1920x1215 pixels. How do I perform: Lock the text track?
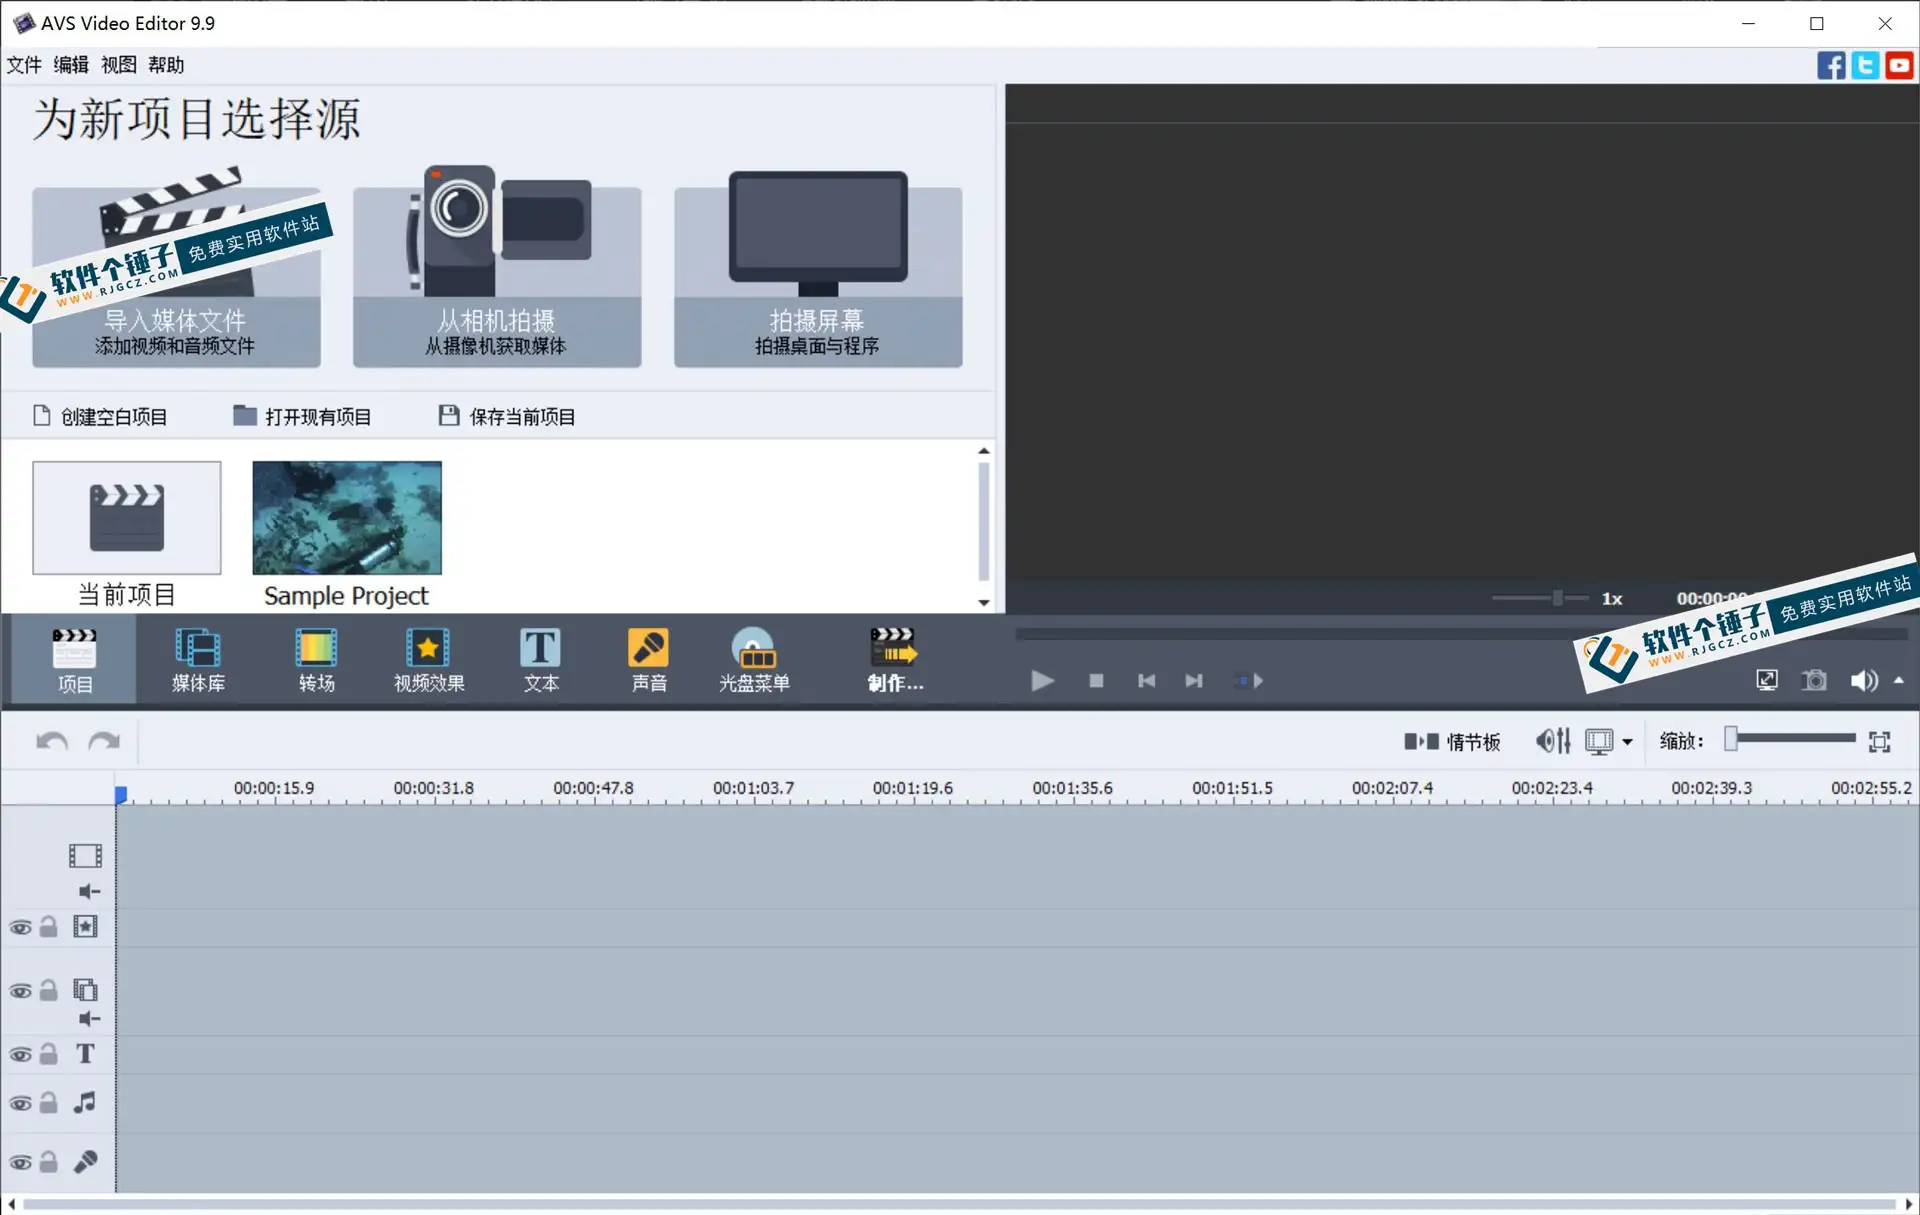pyautogui.click(x=48, y=1053)
